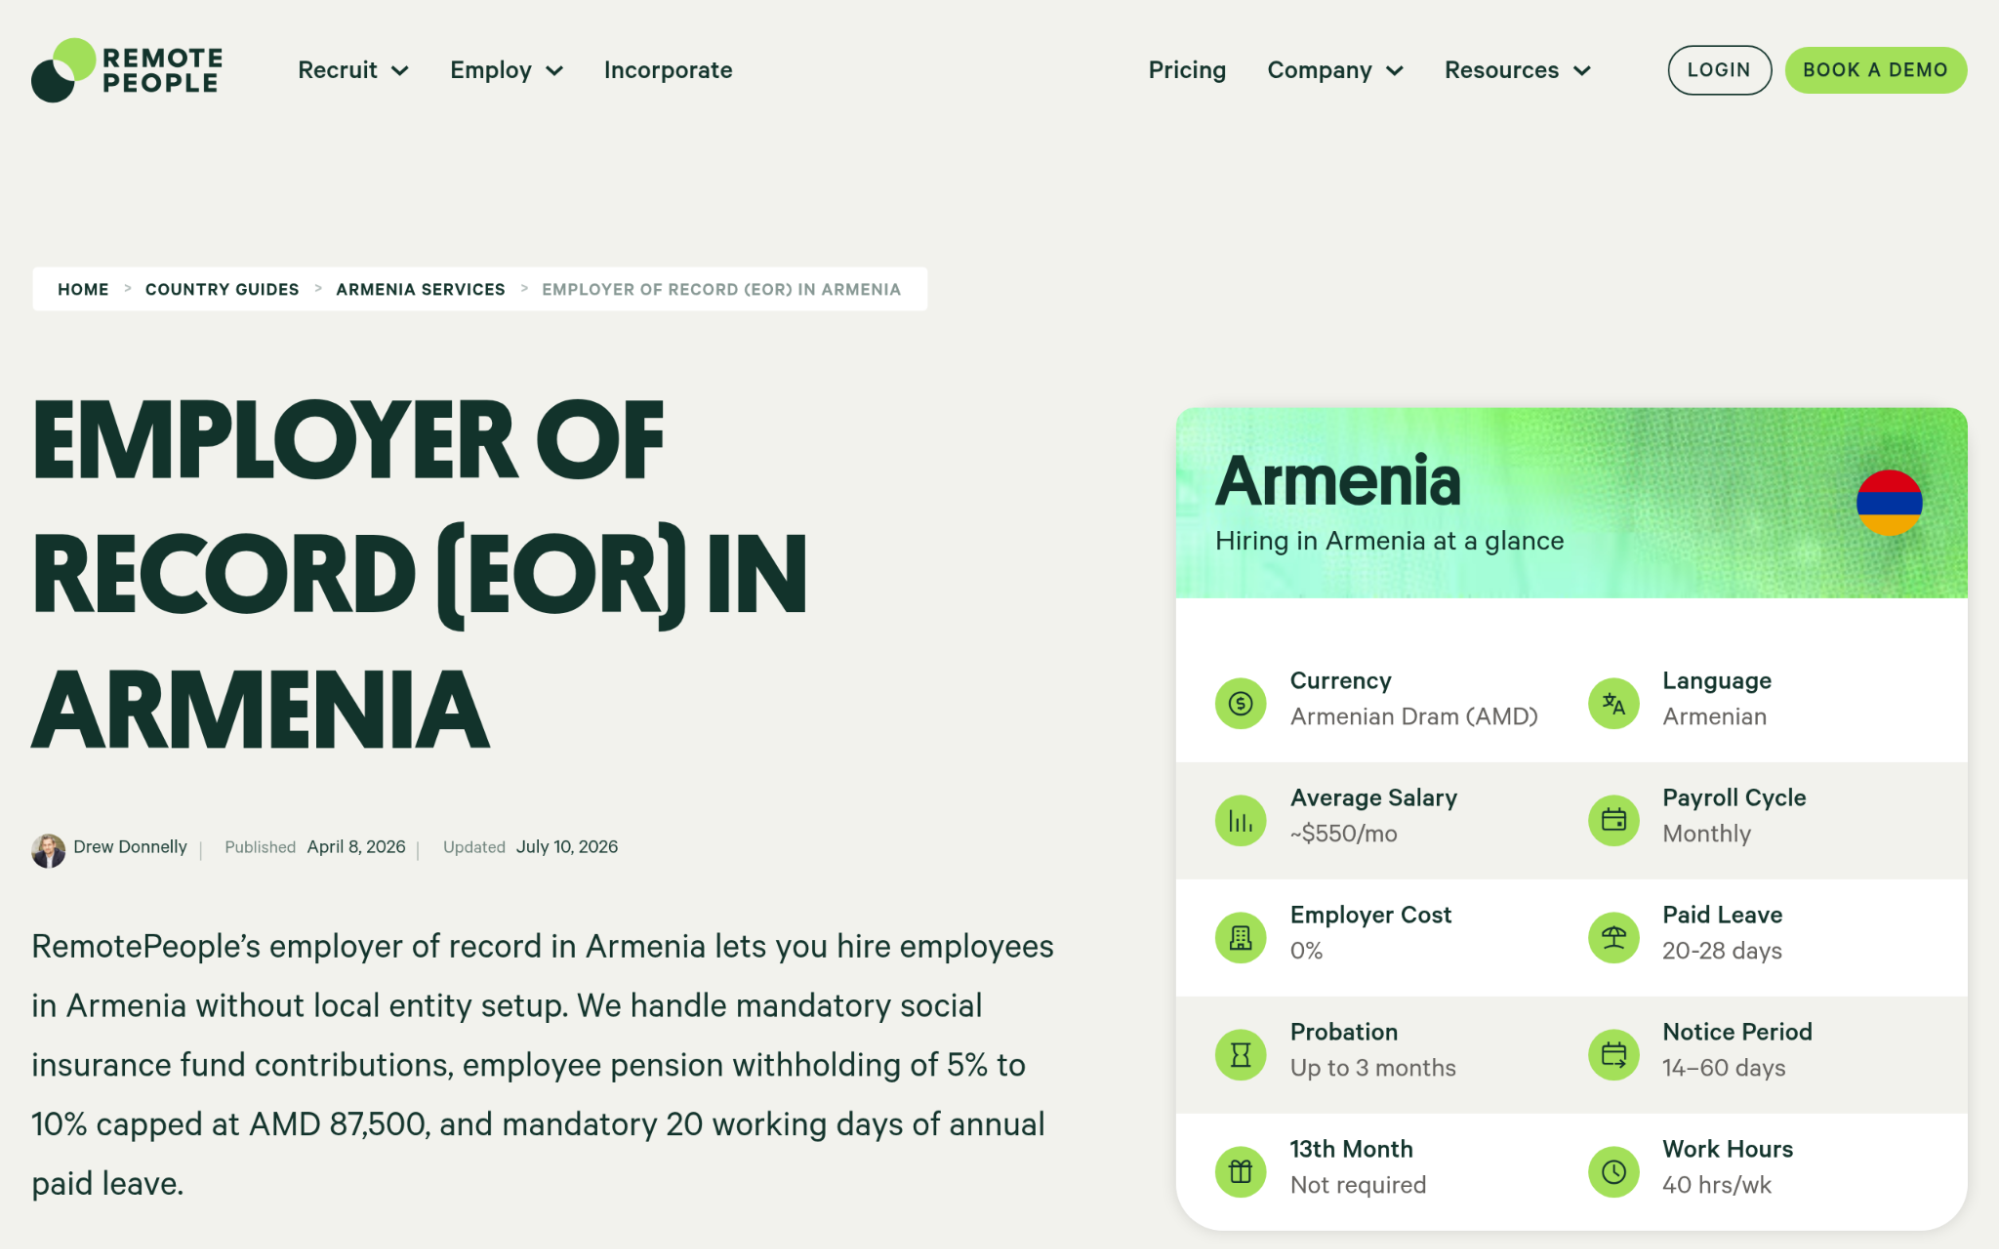Click the '14–60 days' notice period value
Screen dimensions: 1999x1250
coord(1723,1068)
